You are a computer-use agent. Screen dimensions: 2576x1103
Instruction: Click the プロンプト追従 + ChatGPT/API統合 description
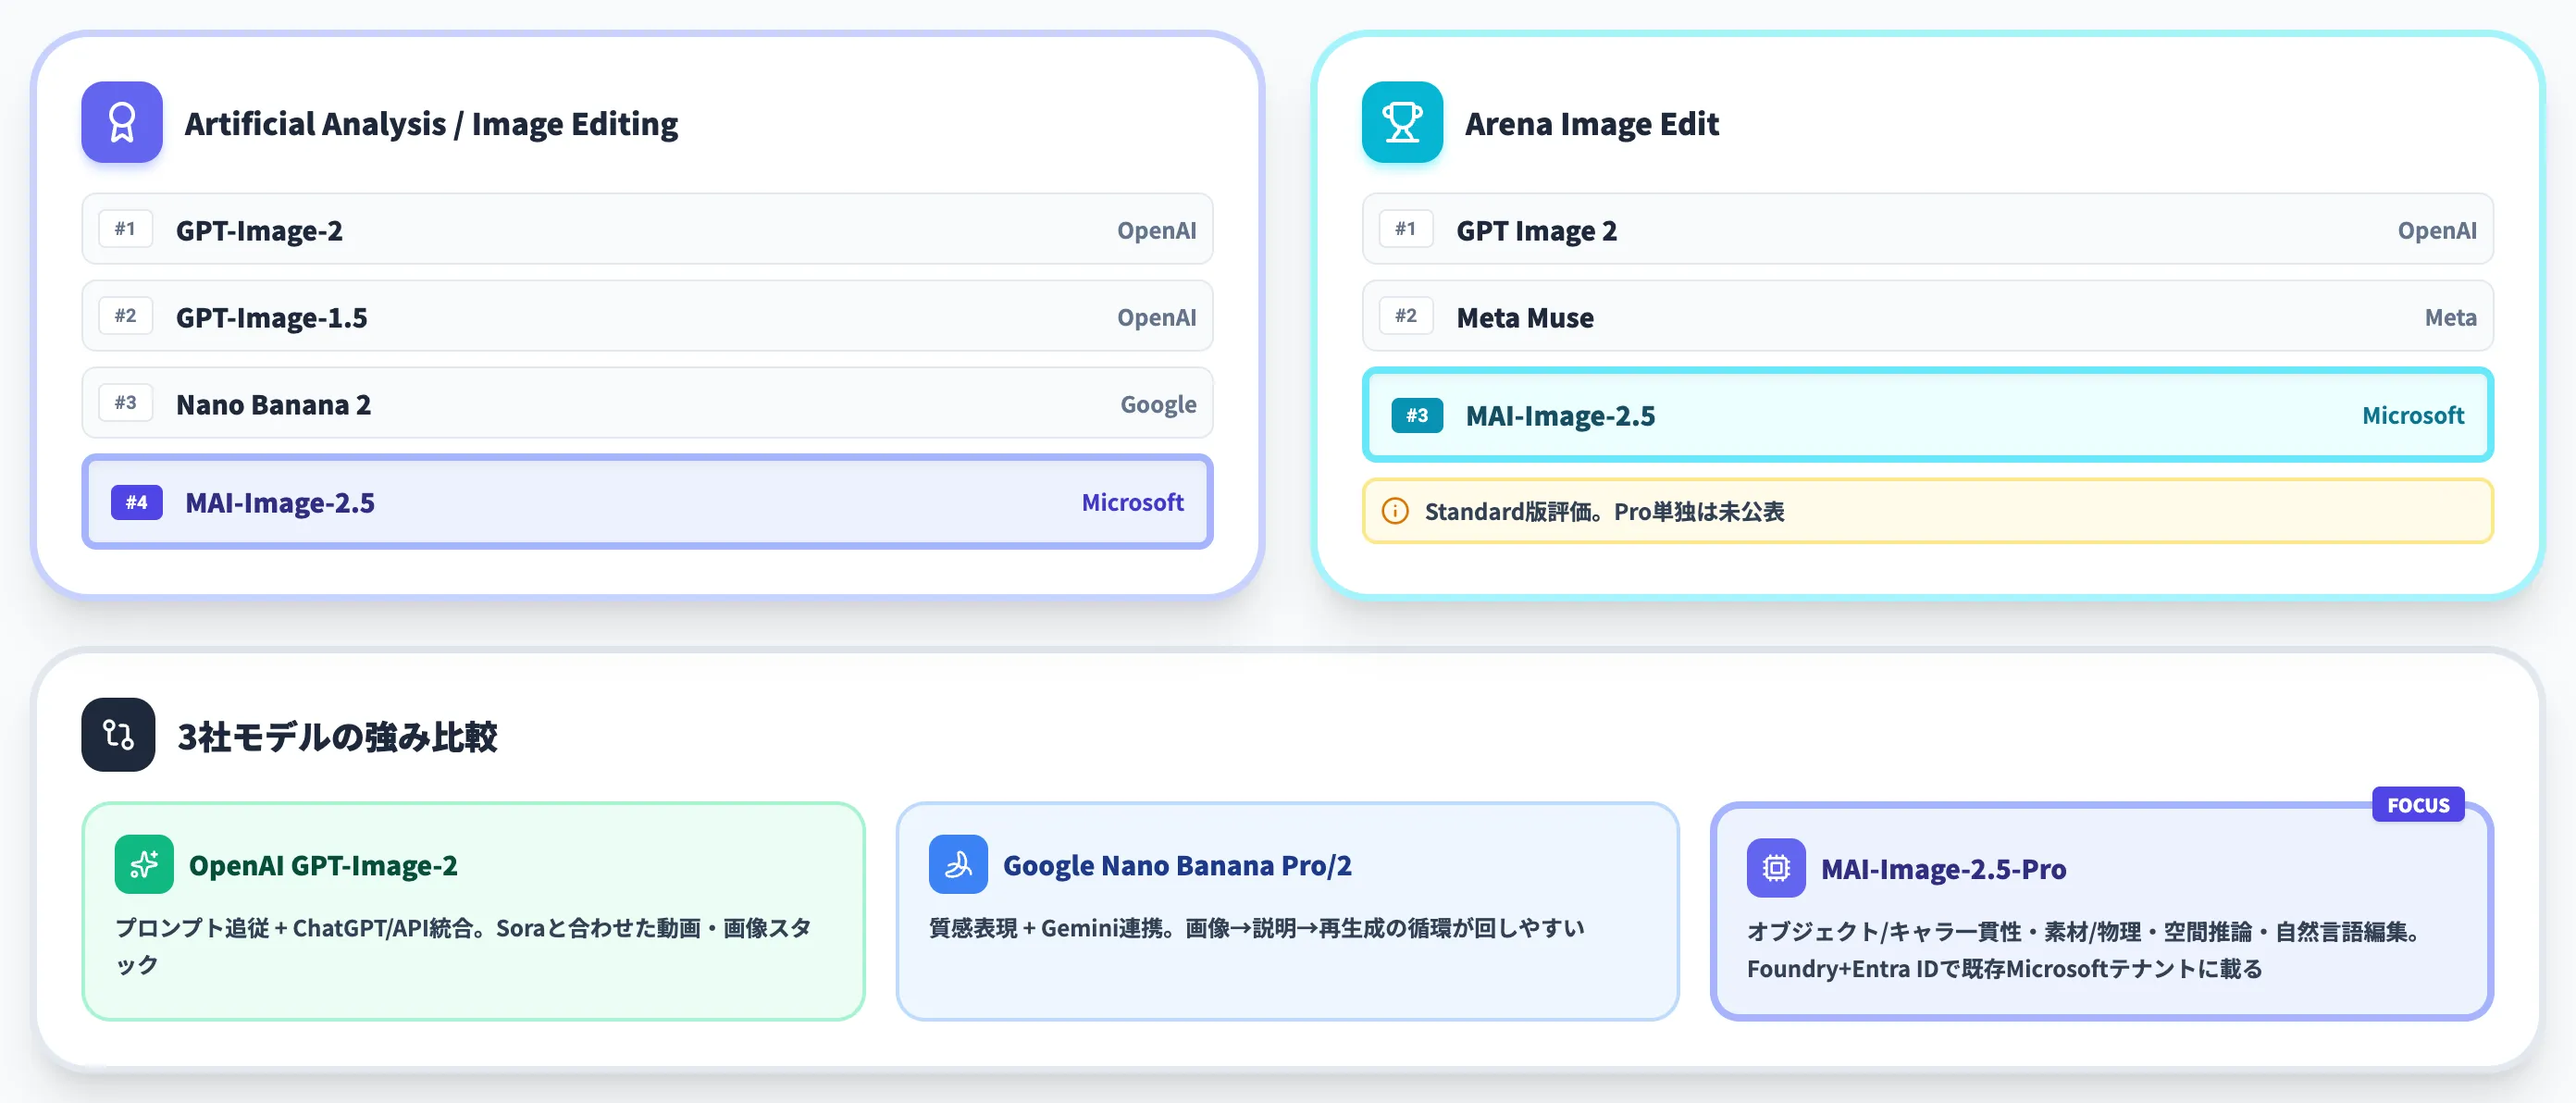coord(464,946)
